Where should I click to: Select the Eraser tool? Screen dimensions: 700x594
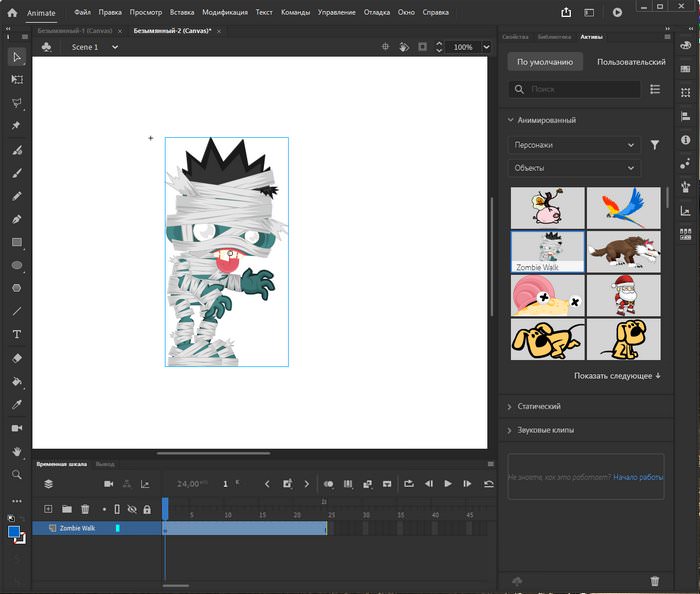(x=17, y=358)
